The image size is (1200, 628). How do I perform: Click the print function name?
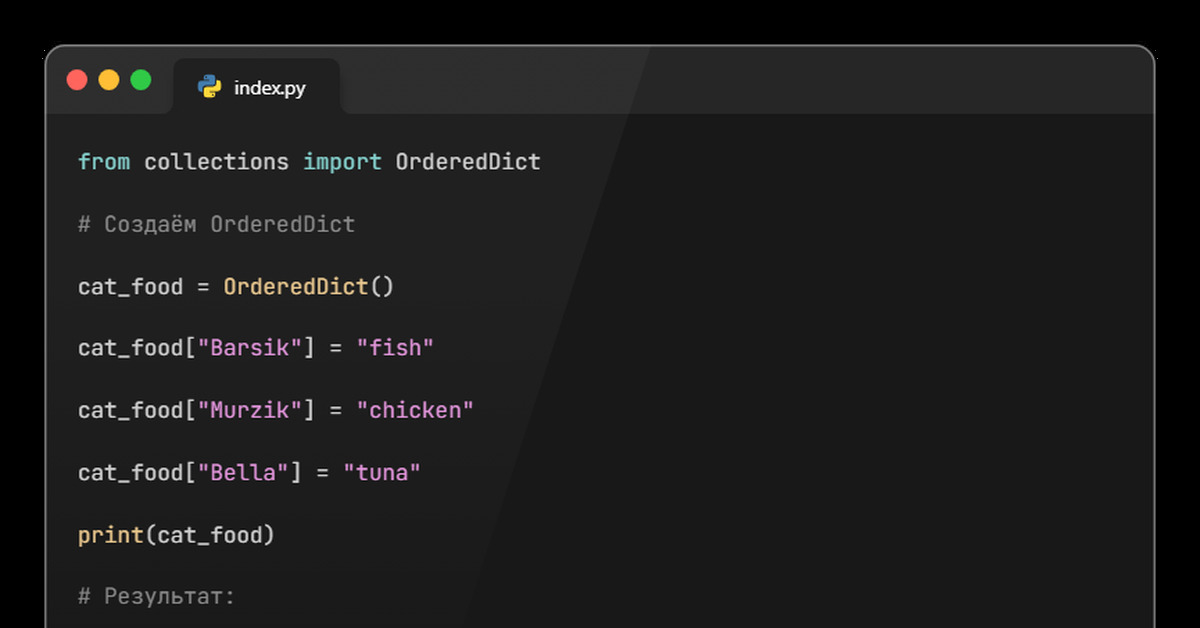pos(111,536)
